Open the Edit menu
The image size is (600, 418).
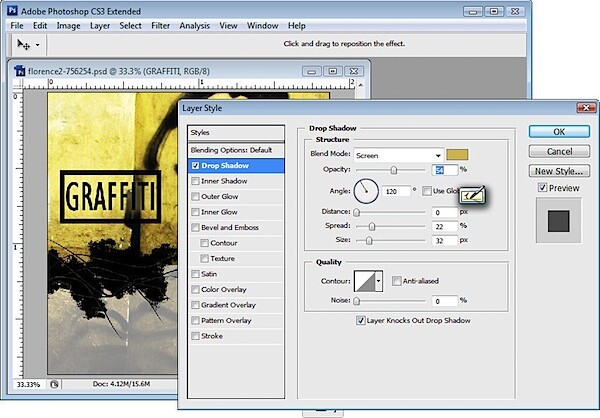coord(40,26)
